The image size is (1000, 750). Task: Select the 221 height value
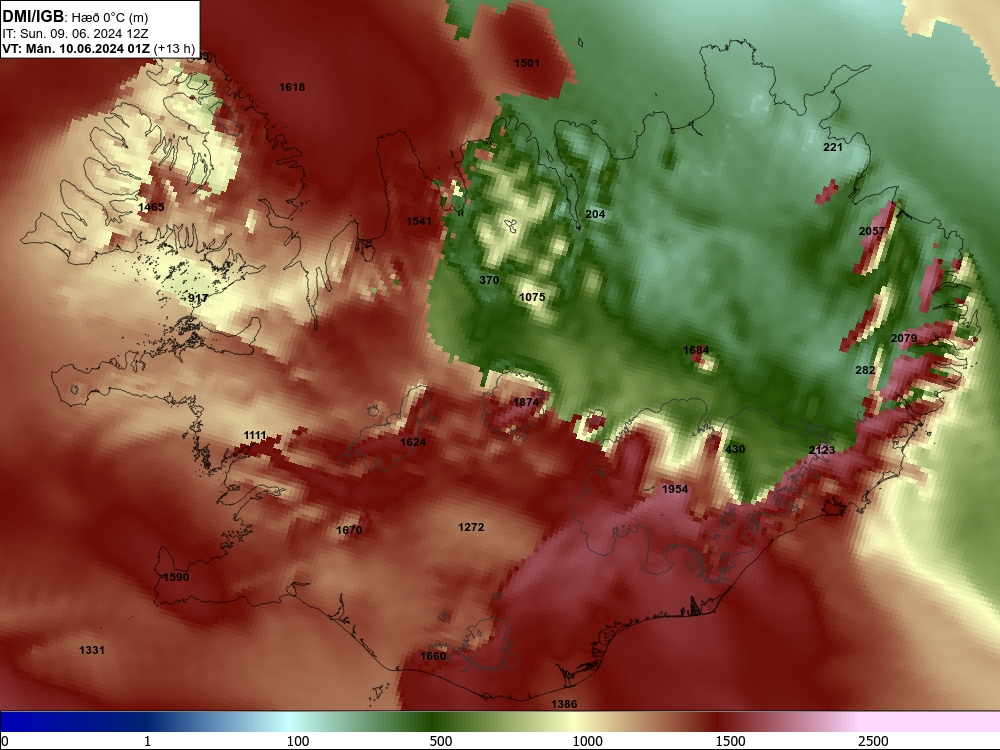[x=833, y=147]
